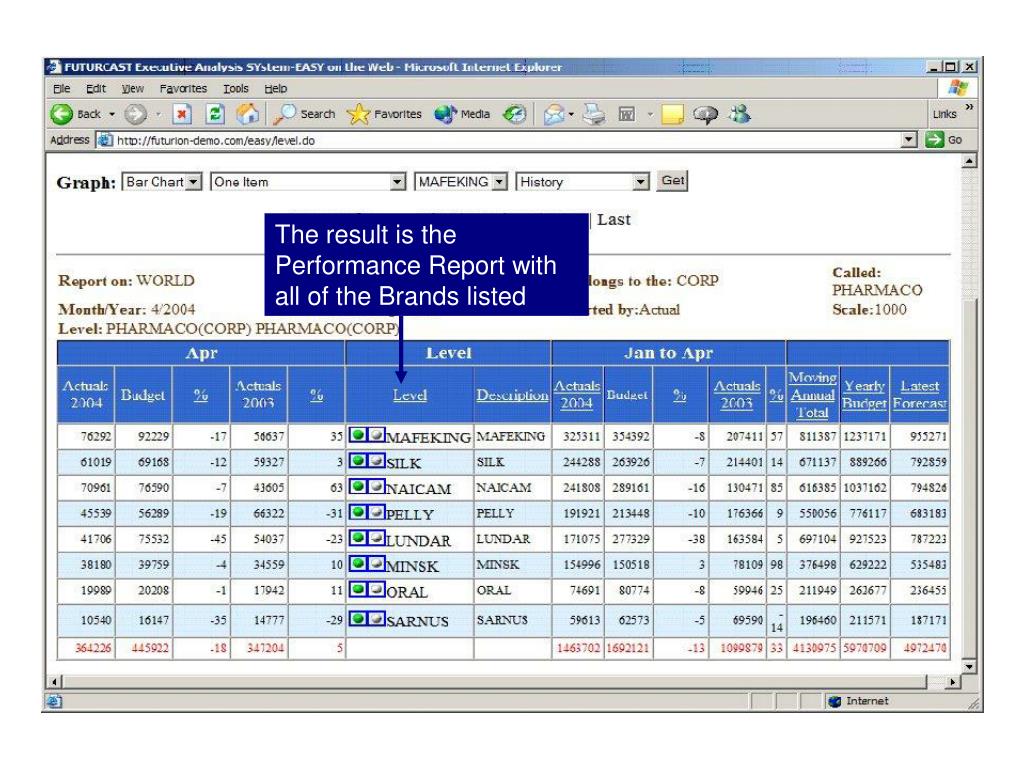Click the green Go arrow icon
The width and height of the screenshot is (1024, 768).
point(935,140)
